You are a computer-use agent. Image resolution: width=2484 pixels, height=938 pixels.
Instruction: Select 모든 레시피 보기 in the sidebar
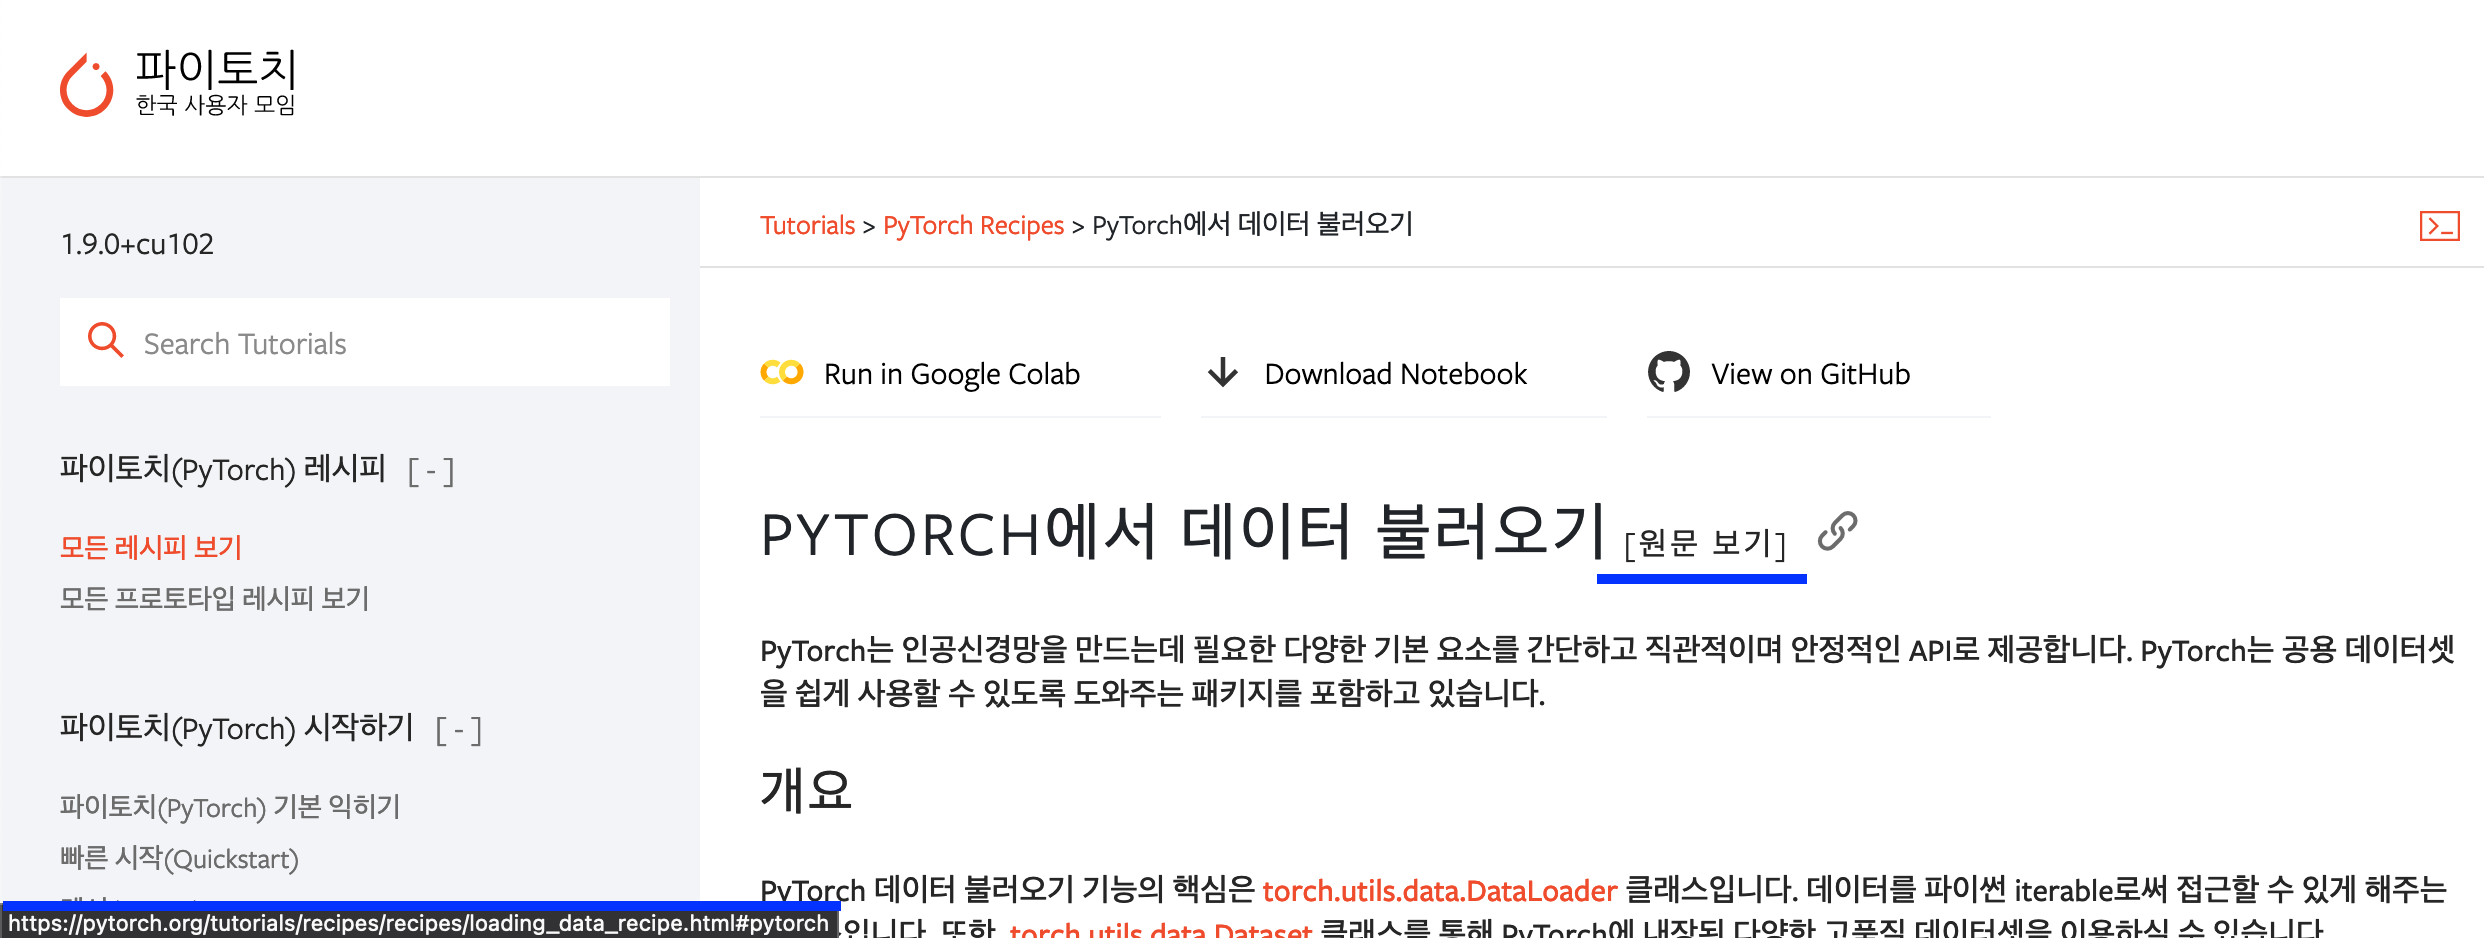151,547
